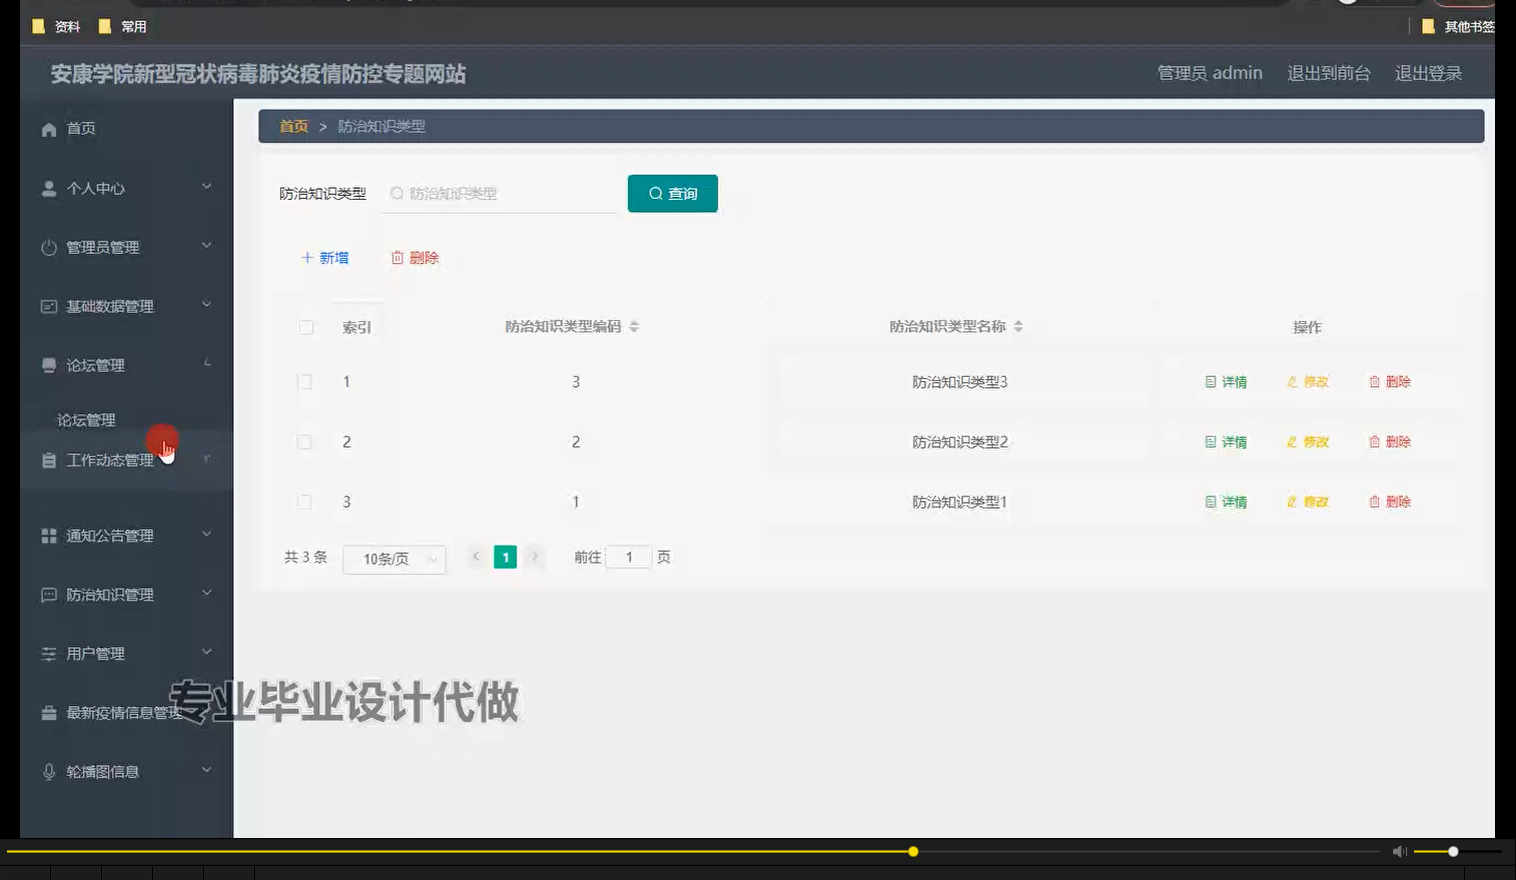Click the 新增 add button
1516x880 pixels.
point(325,257)
